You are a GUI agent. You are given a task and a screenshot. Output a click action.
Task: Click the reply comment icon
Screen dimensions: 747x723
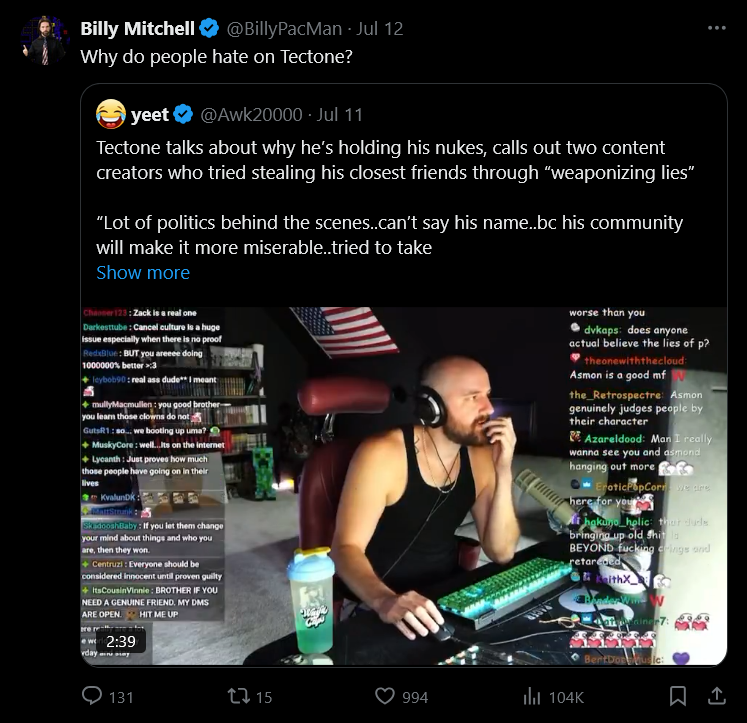[x=92, y=696]
